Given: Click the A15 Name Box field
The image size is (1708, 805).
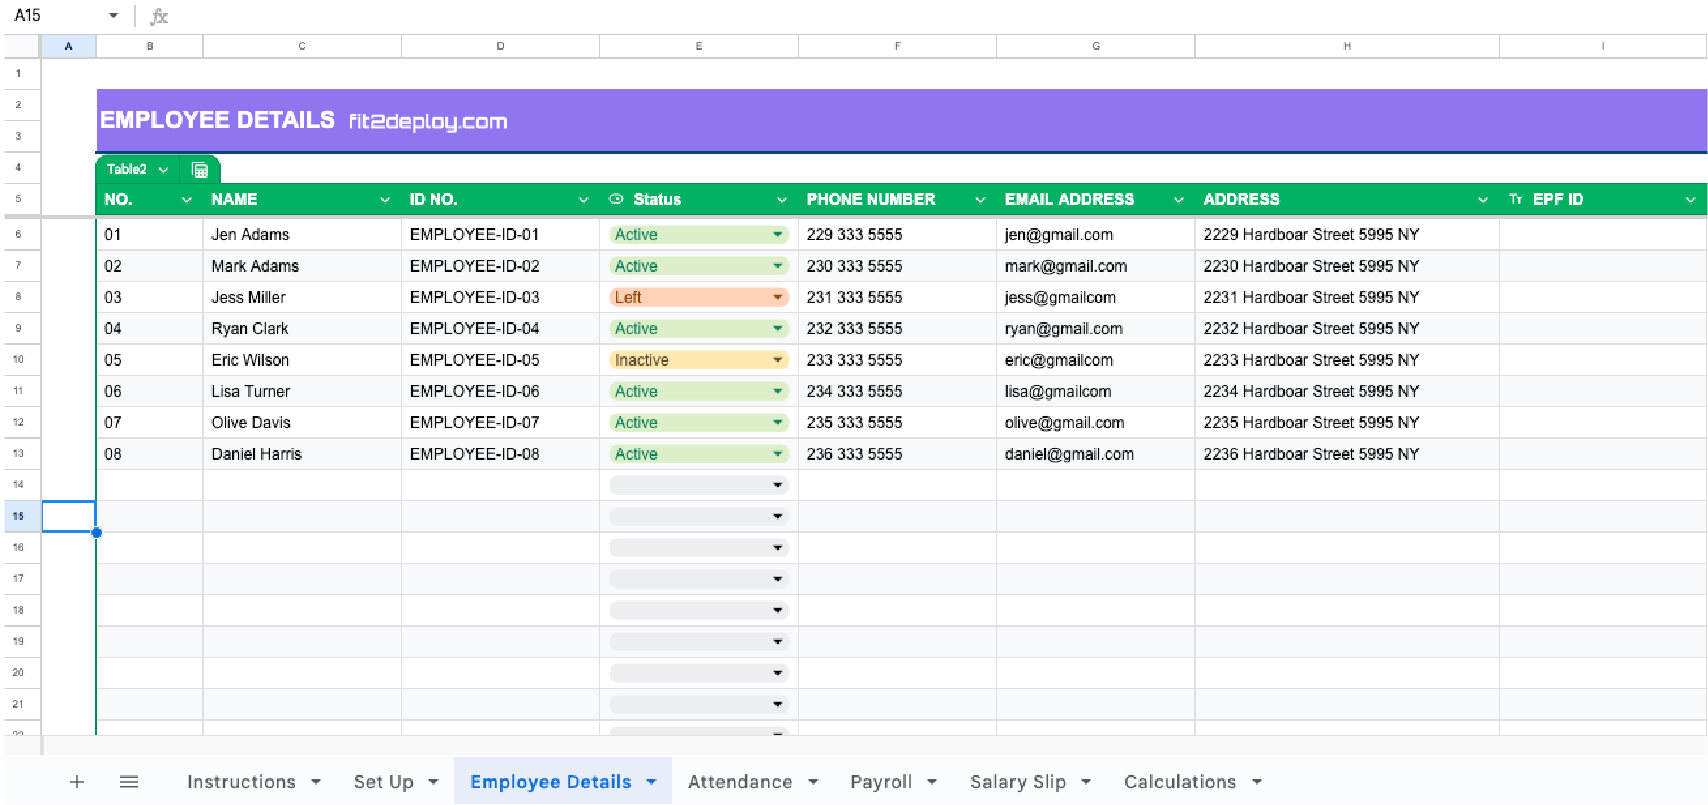Looking at the screenshot, I should [x=55, y=16].
